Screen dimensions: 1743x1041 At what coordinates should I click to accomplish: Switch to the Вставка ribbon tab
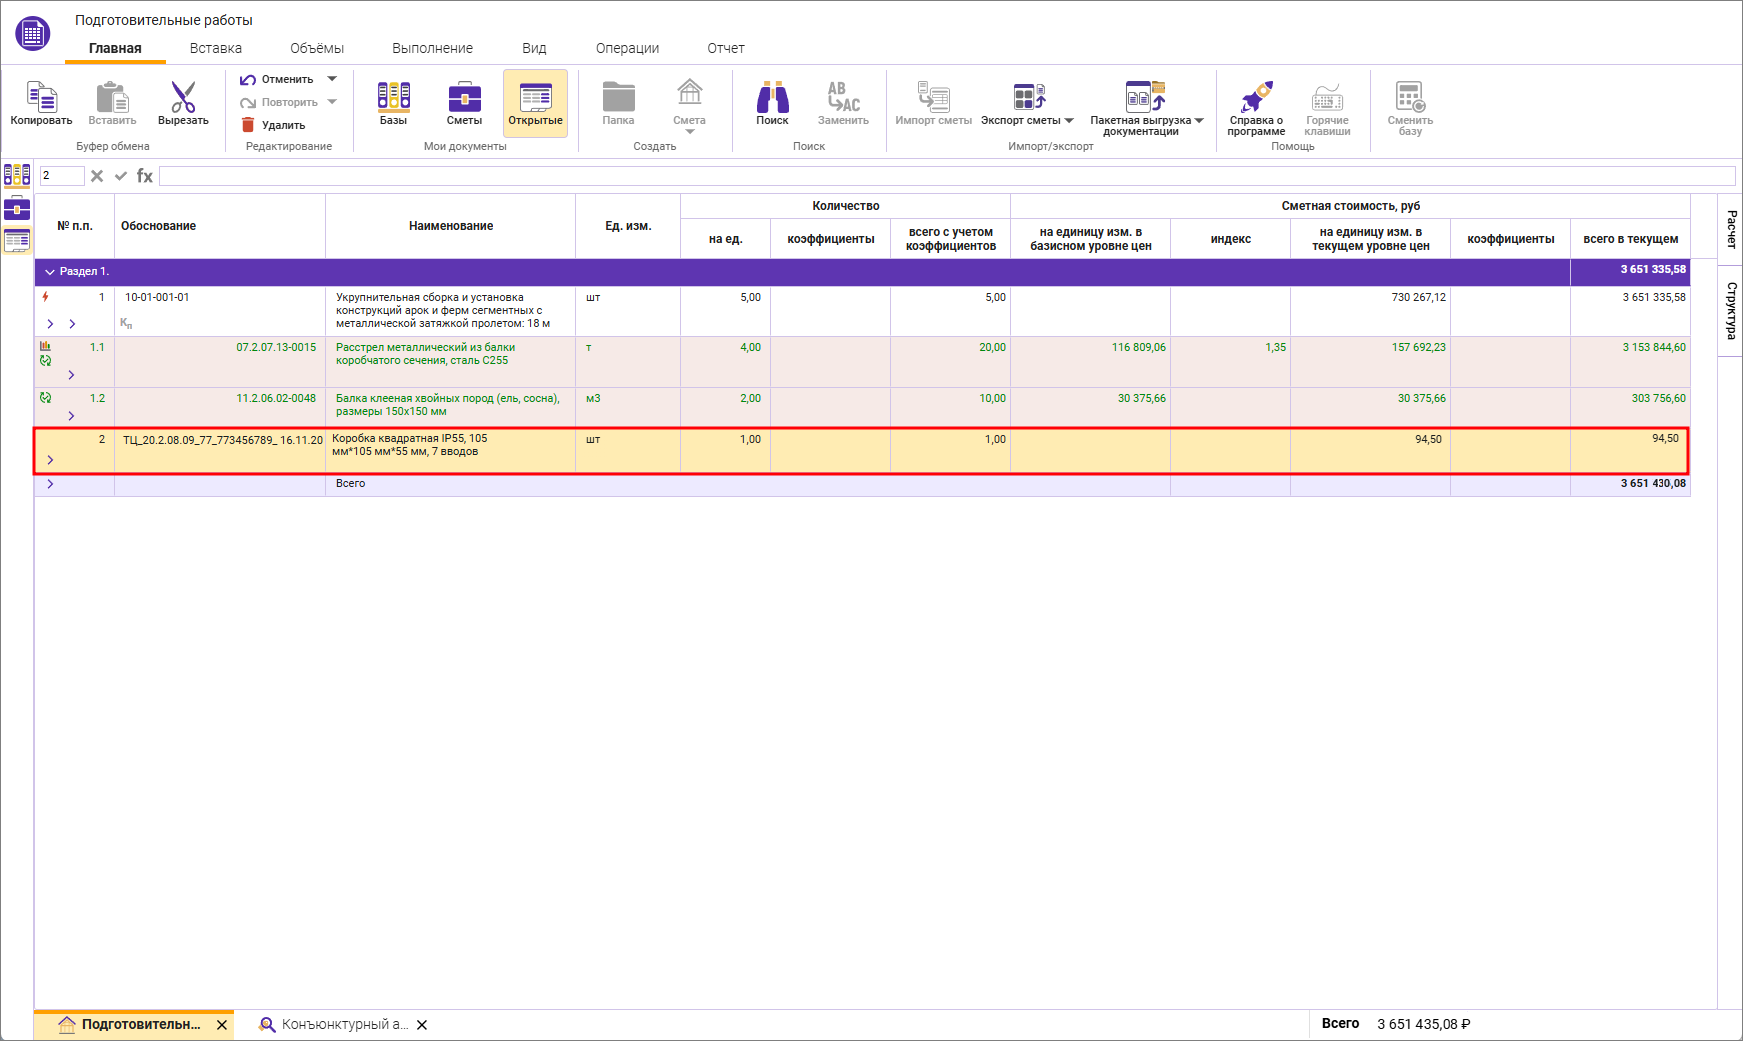pos(216,48)
